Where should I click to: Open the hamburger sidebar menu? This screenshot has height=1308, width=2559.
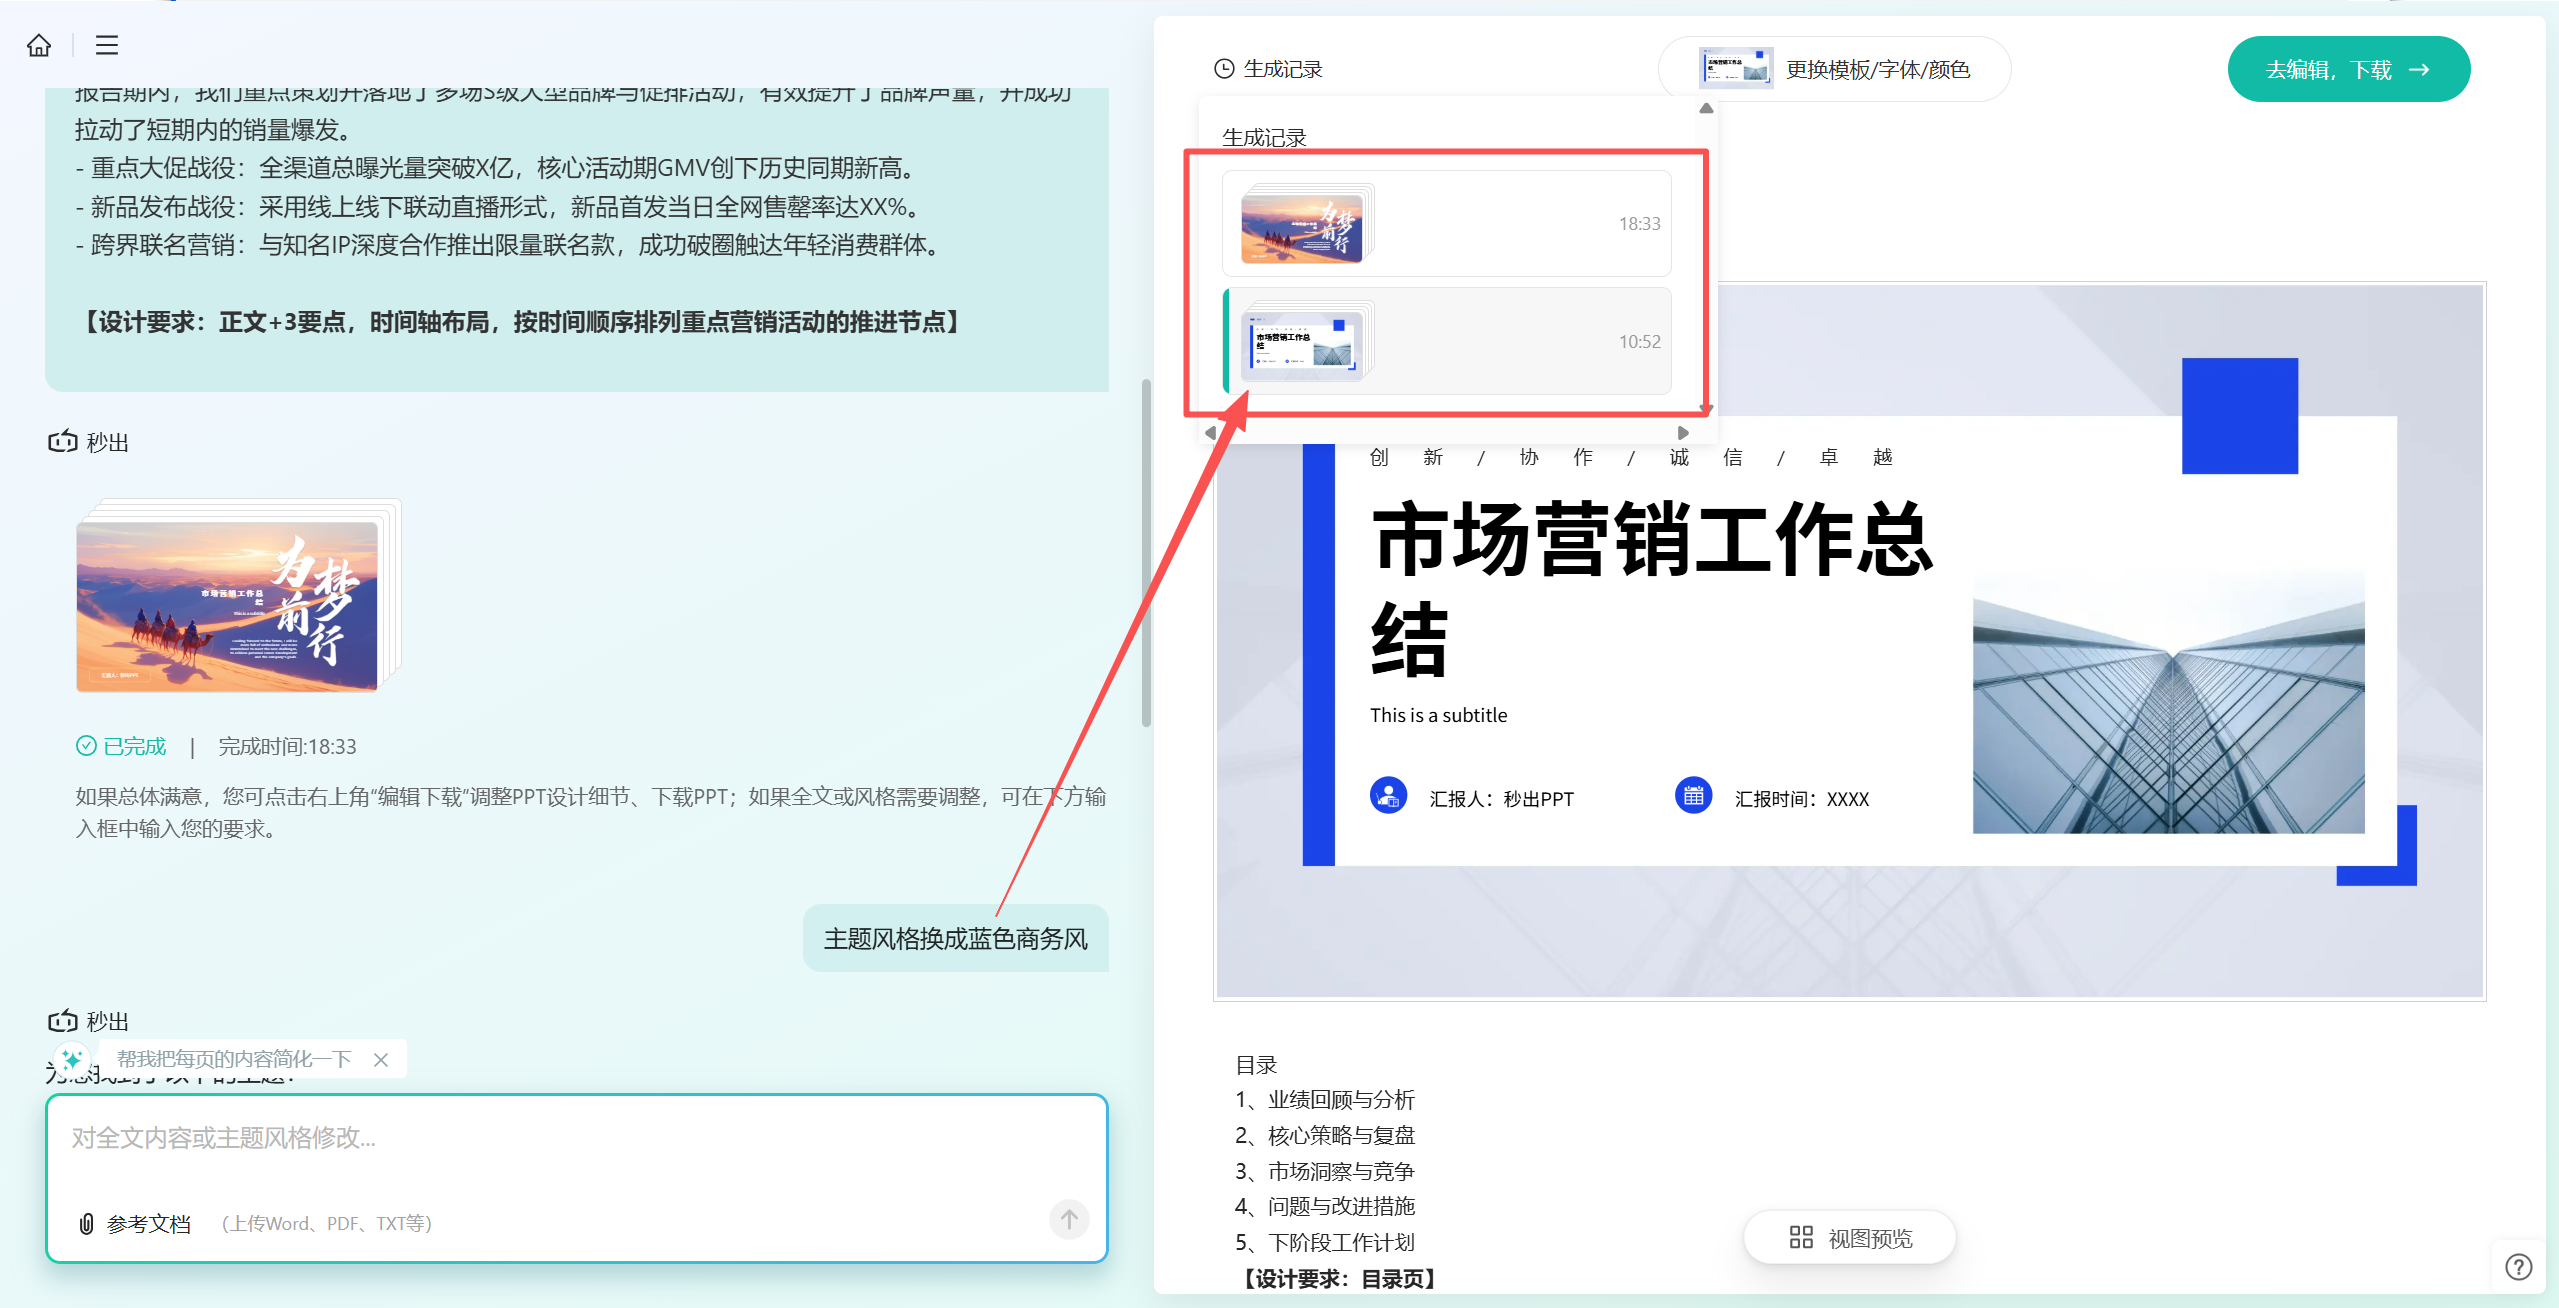[x=107, y=45]
